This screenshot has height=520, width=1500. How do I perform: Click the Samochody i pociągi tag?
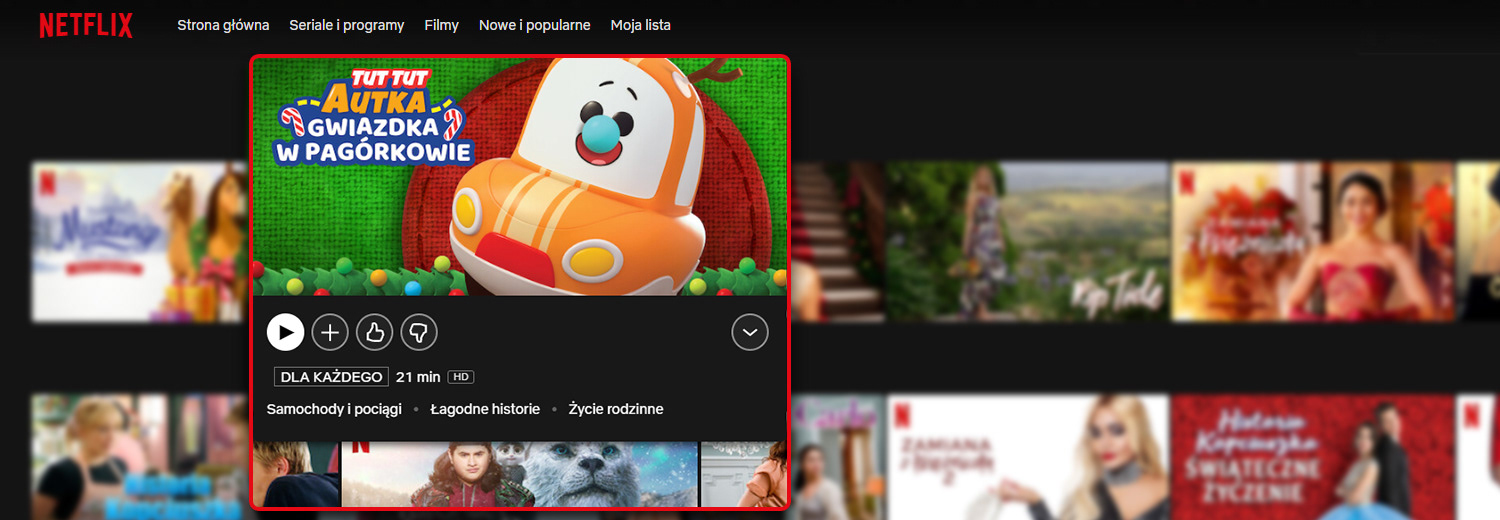[x=334, y=409]
